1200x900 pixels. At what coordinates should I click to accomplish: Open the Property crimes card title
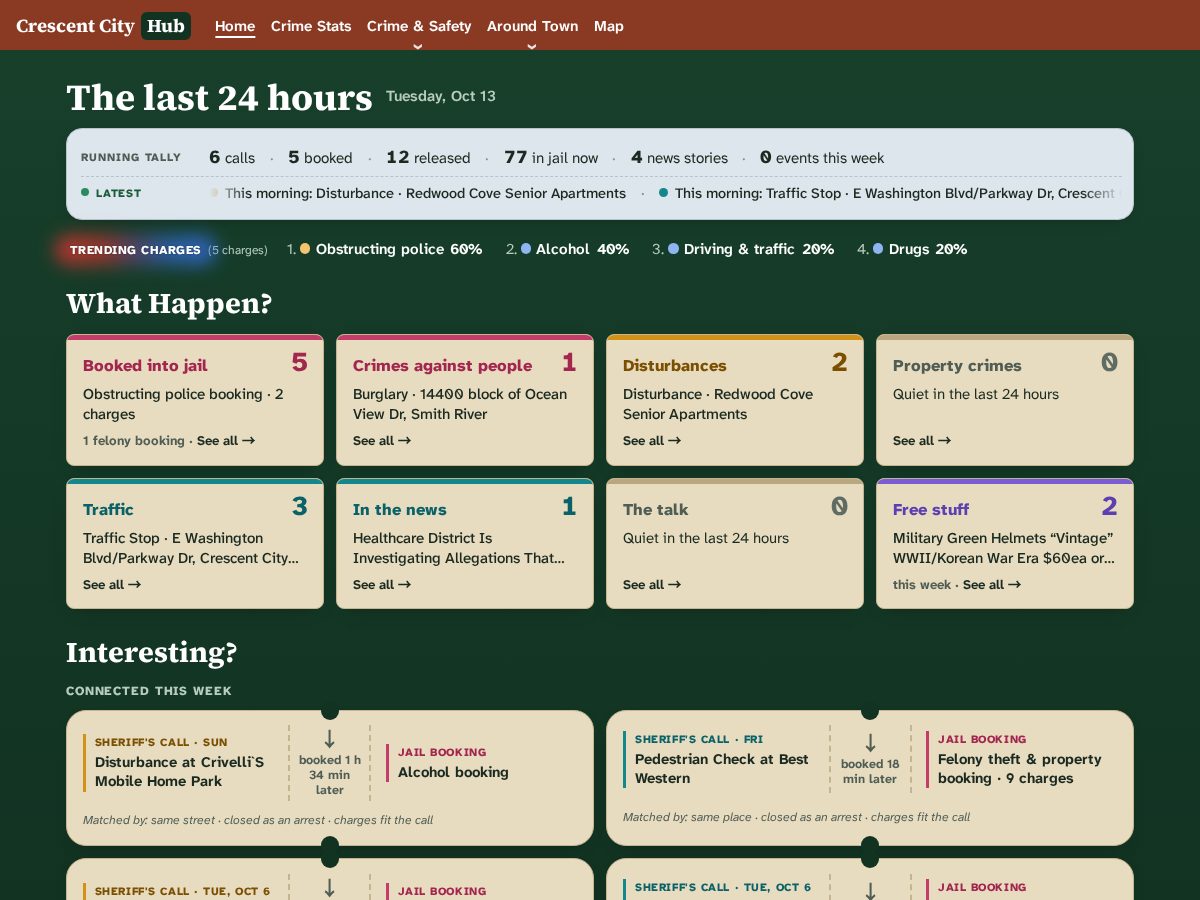[x=957, y=365]
